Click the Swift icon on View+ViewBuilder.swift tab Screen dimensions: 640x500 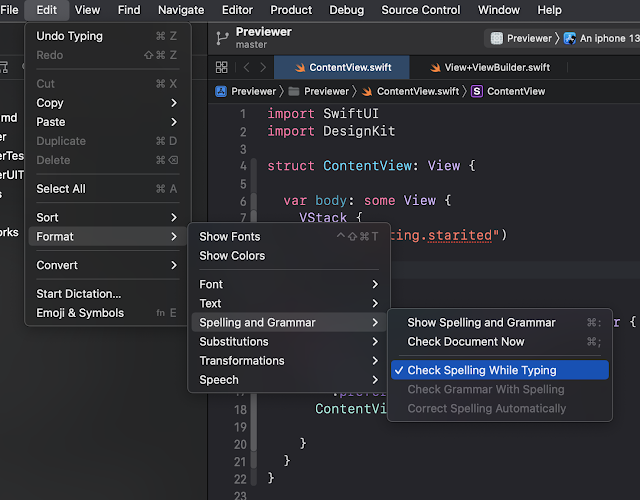[435, 67]
